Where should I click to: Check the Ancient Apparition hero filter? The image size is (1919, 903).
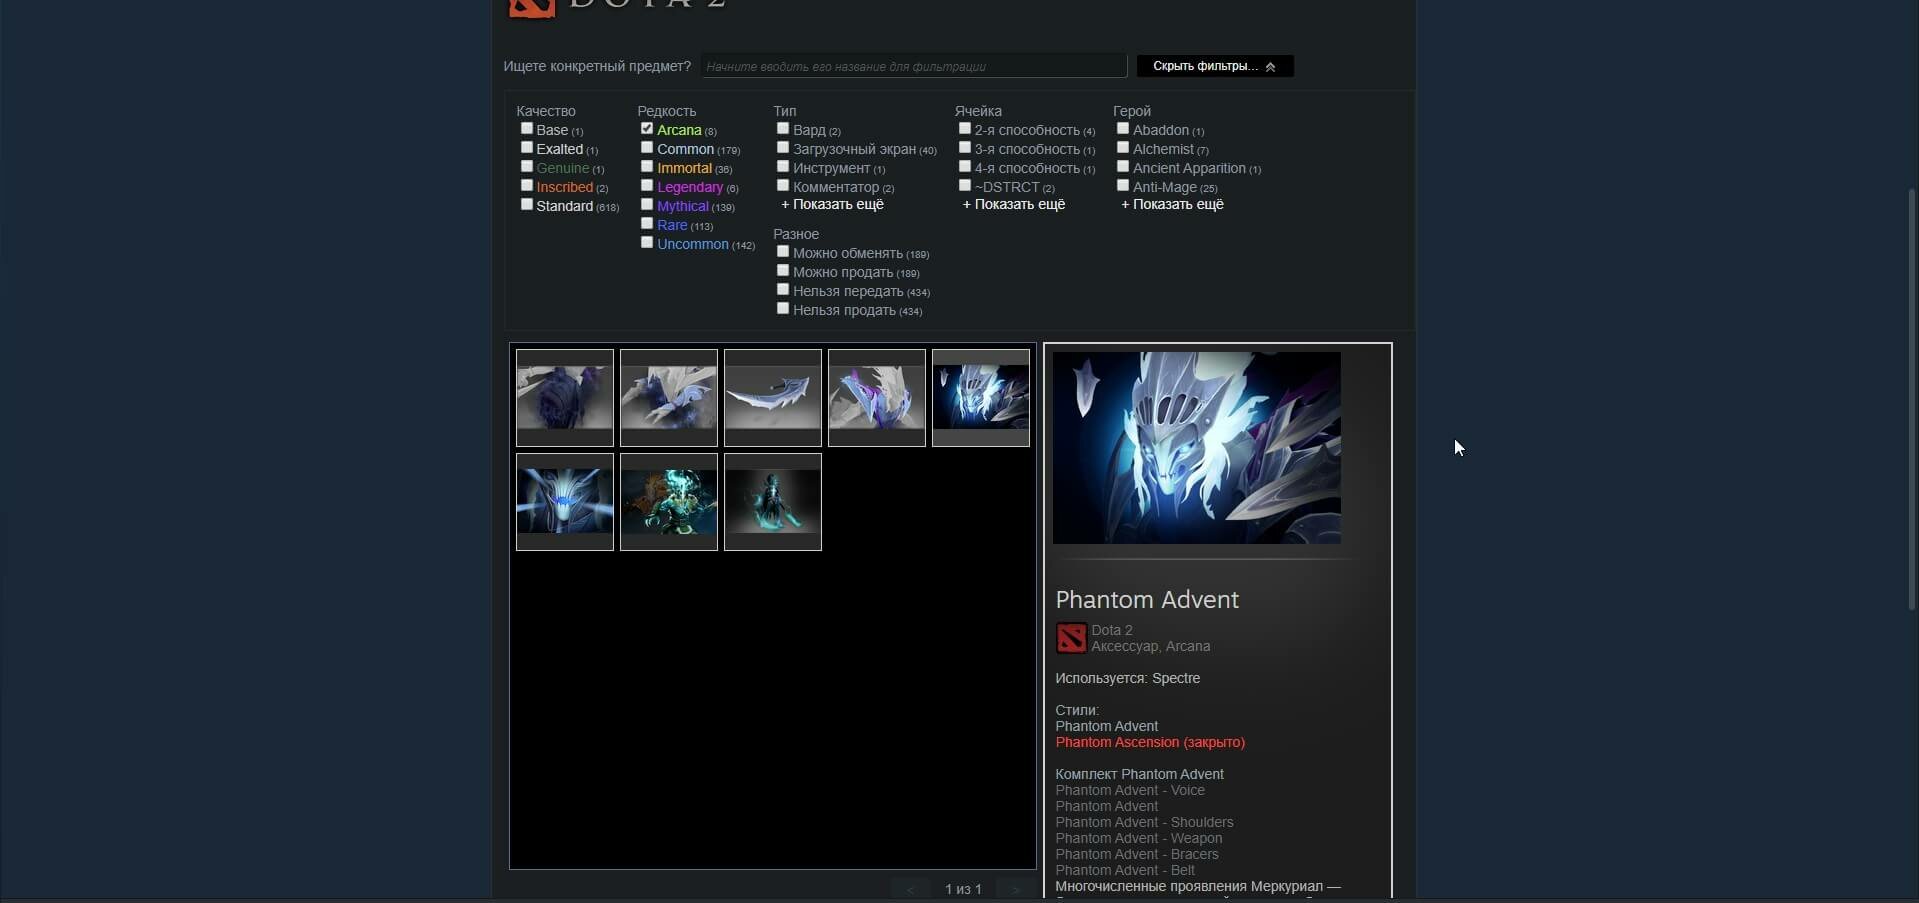point(1123,167)
